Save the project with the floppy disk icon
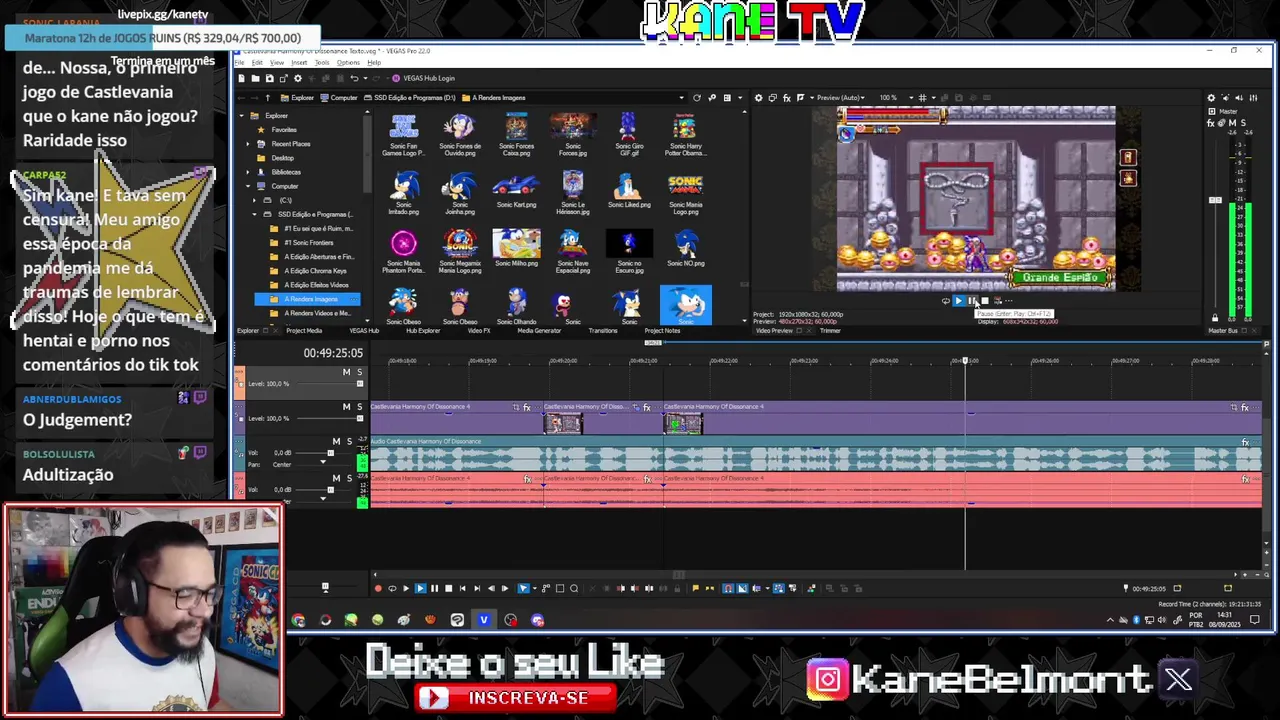 click(x=270, y=78)
